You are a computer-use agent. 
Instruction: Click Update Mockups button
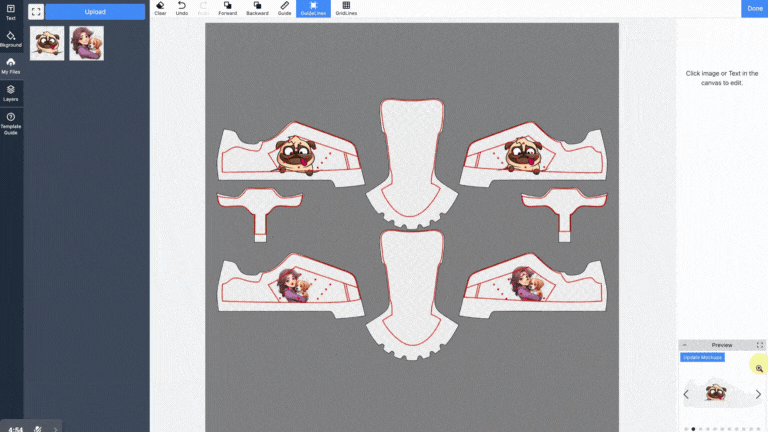pyautogui.click(x=702, y=357)
